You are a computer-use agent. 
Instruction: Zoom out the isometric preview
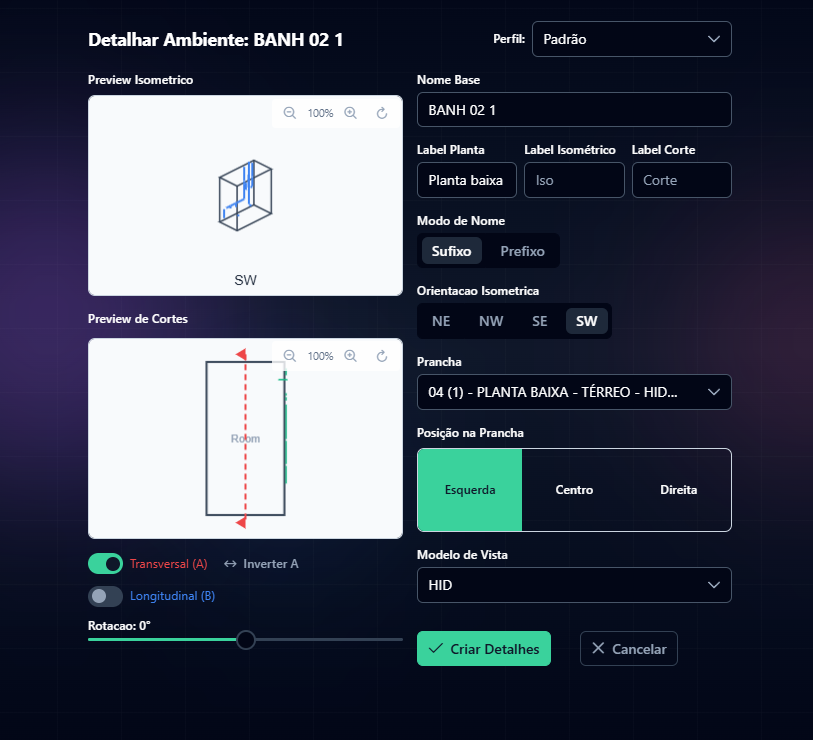[289, 113]
